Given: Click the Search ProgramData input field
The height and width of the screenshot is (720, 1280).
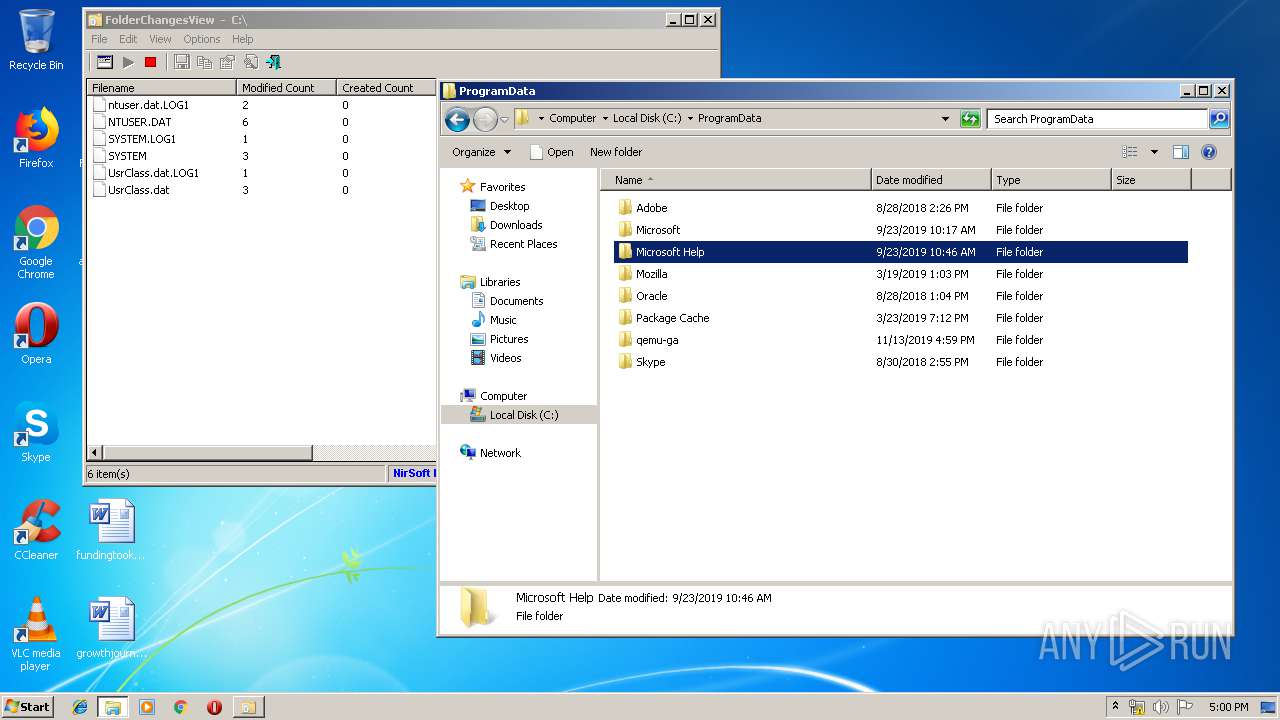Looking at the screenshot, I should click(x=1097, y=119).
